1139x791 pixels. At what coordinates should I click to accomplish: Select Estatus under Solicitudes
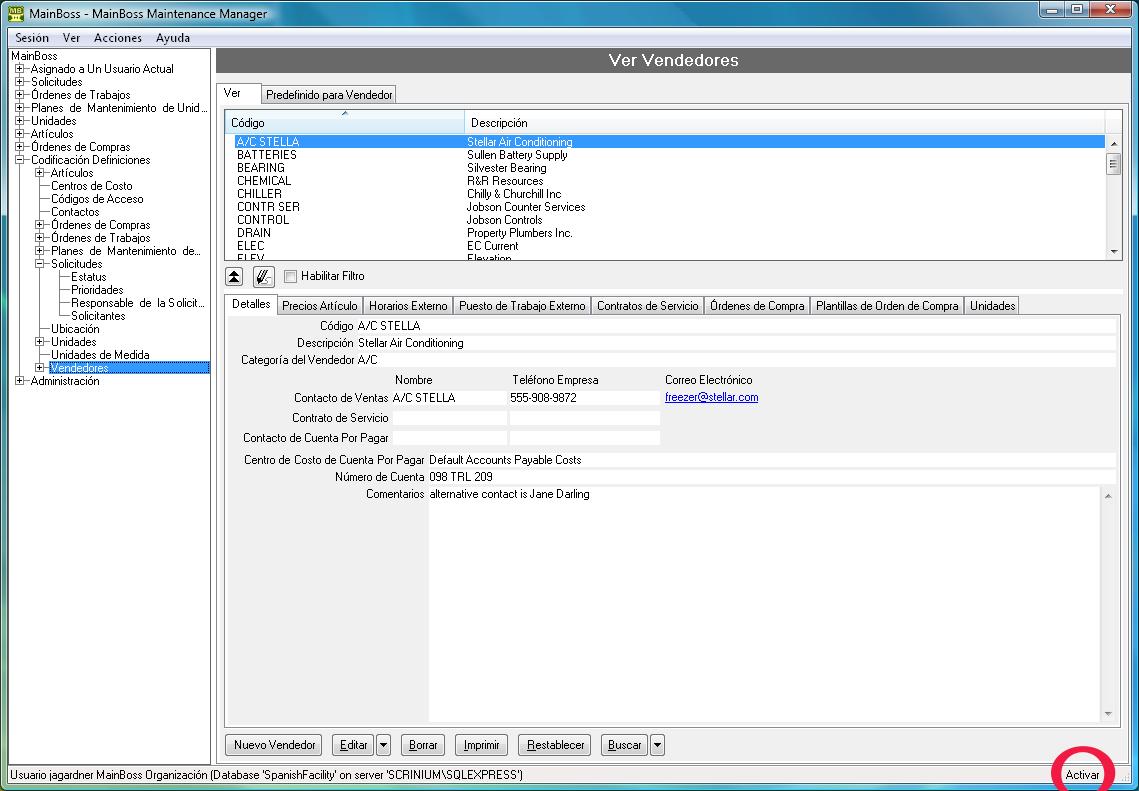[x=89, y=277]
